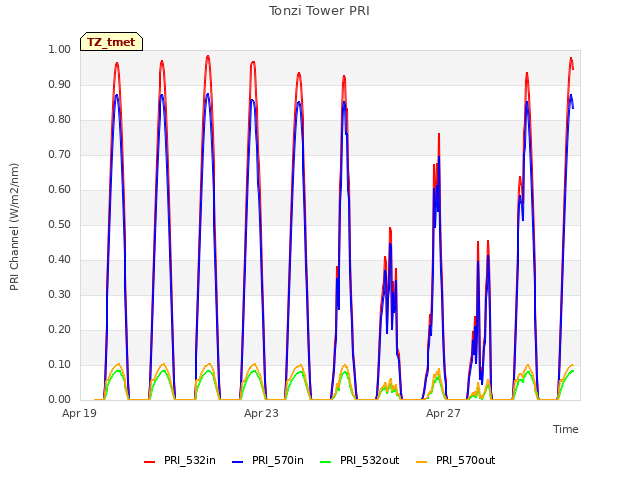640x480 pixels.
Task: Click the 0.70 y-axis tick label
Action: coord(60,154)
